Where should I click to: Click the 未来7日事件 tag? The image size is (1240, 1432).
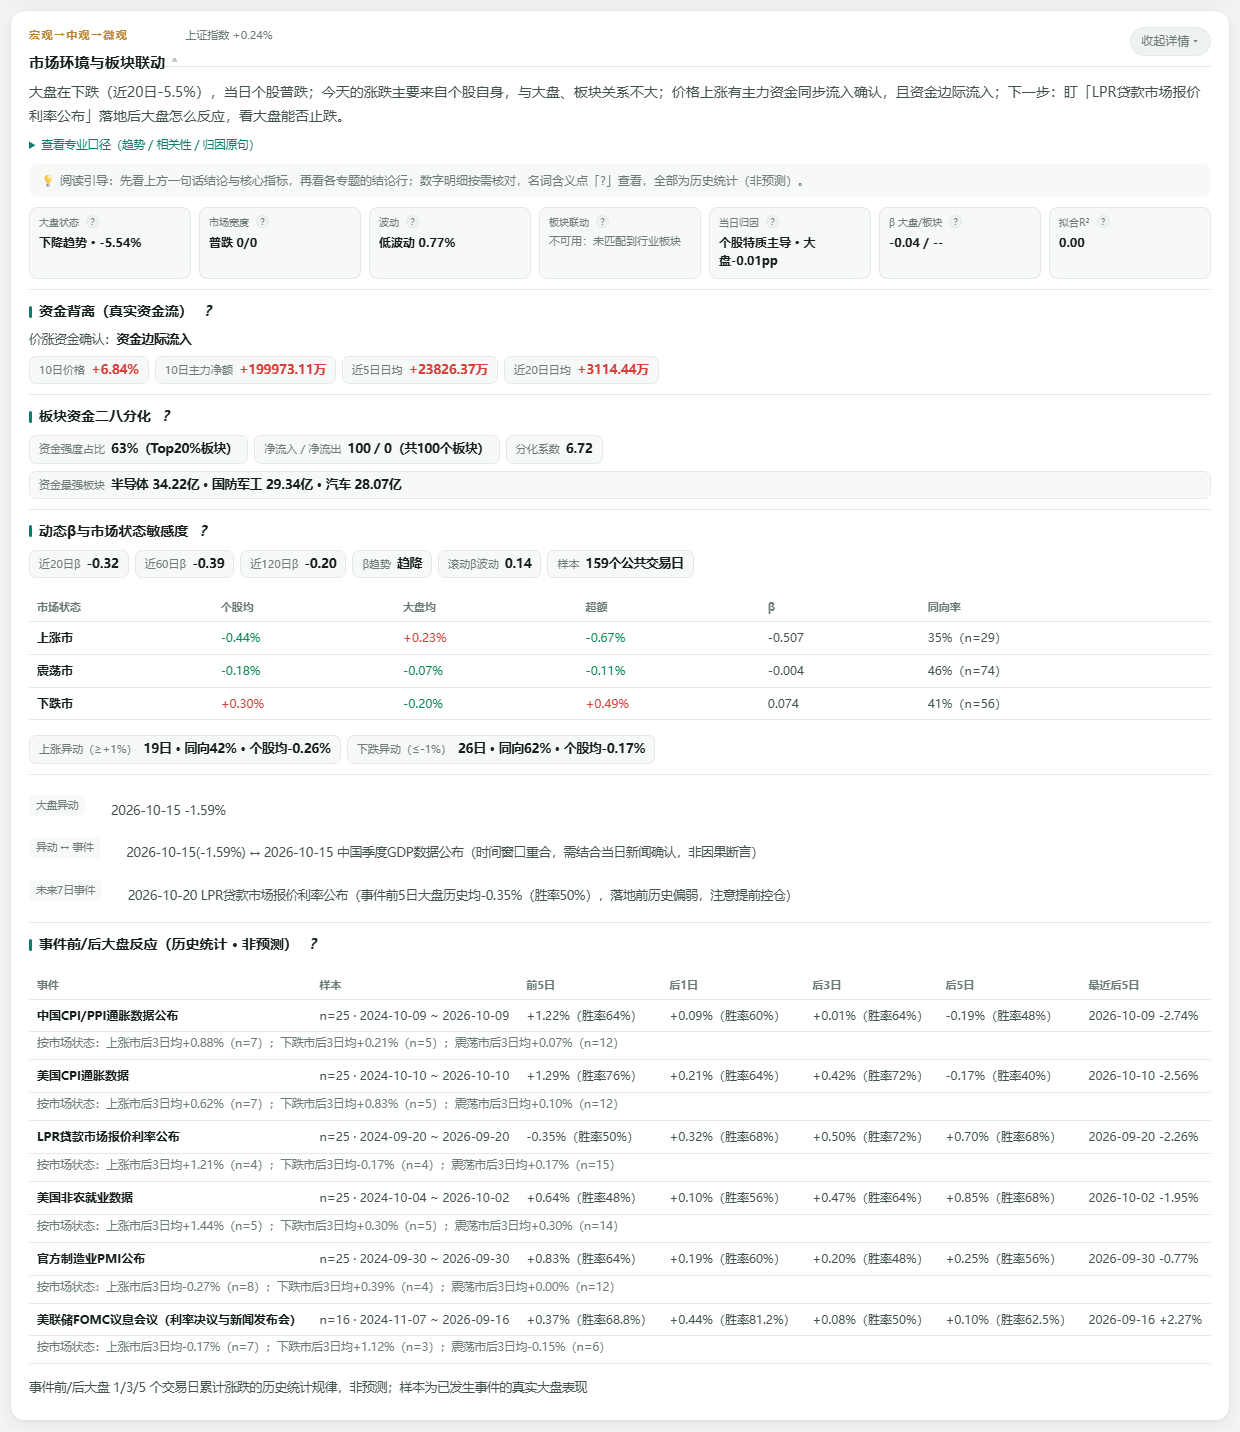pos(66,890)
